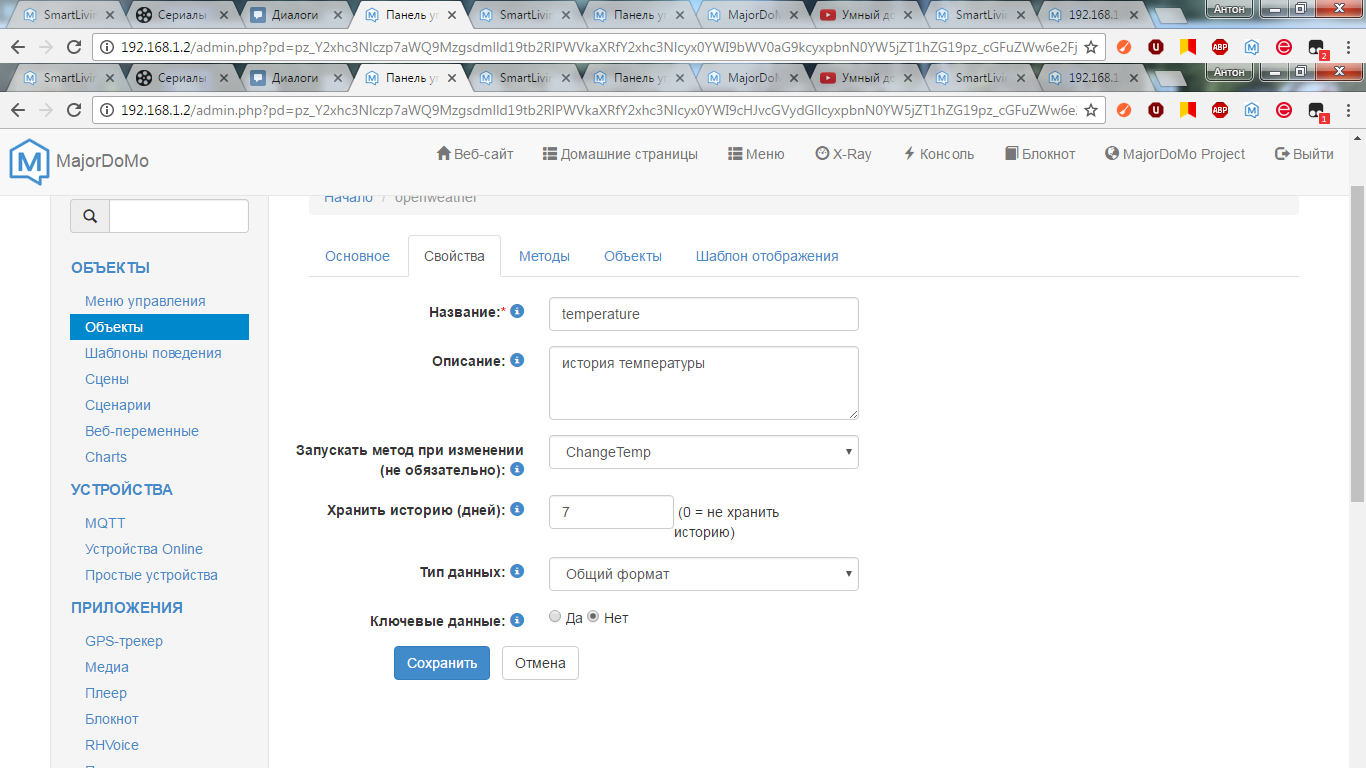Click the ПРИЛОЖЕНИЯ section heading

[x=127, y=608]
